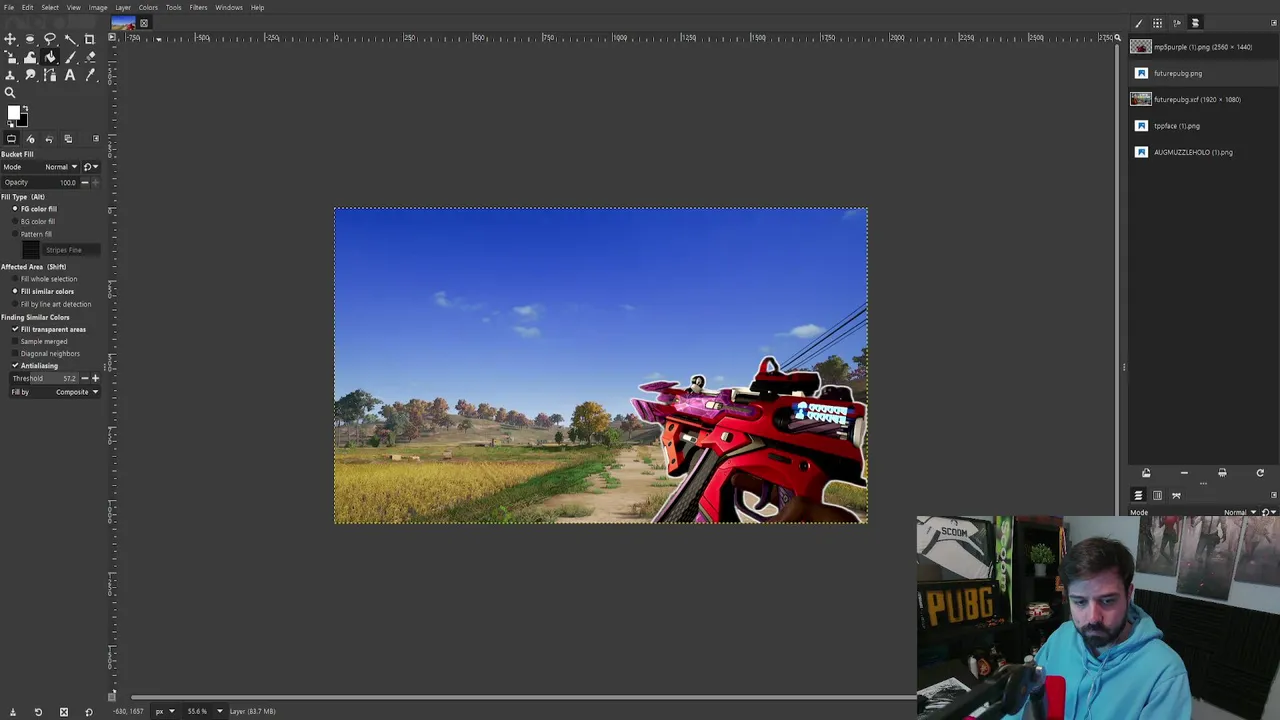This screenshot has height=720, width=1280.
Task: Select AUGMUZZLEHOLO (1).png entry
Action: (1203, 152)
